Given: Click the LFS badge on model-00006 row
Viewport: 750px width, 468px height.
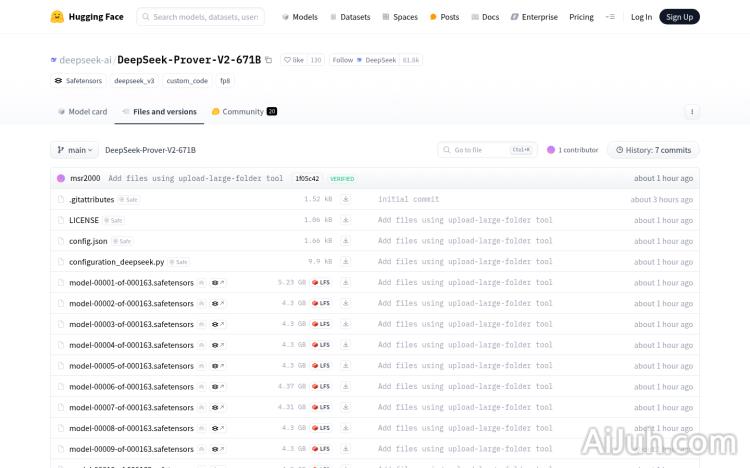Looking at the screenshot, I should coord(321,386).
